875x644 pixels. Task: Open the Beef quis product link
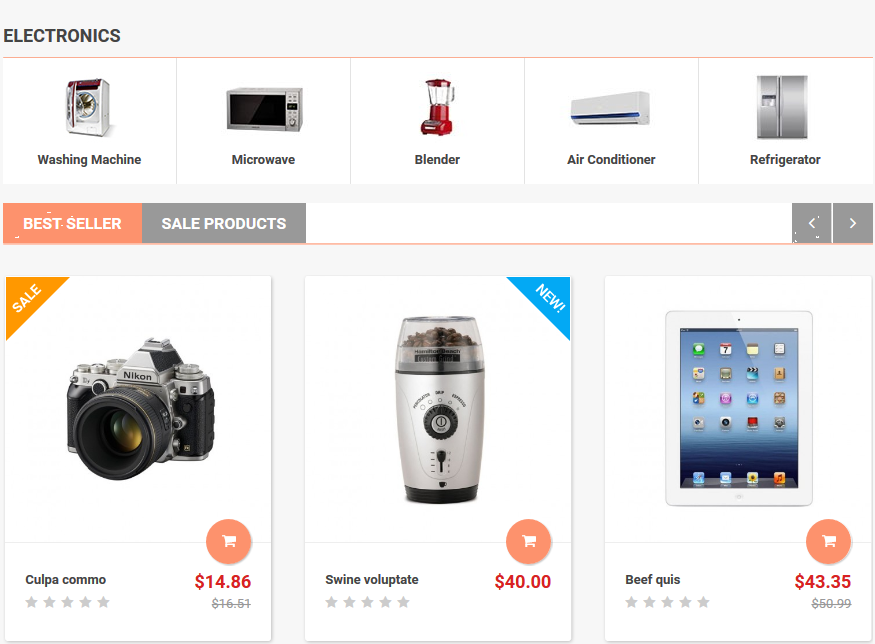[653, 580]
